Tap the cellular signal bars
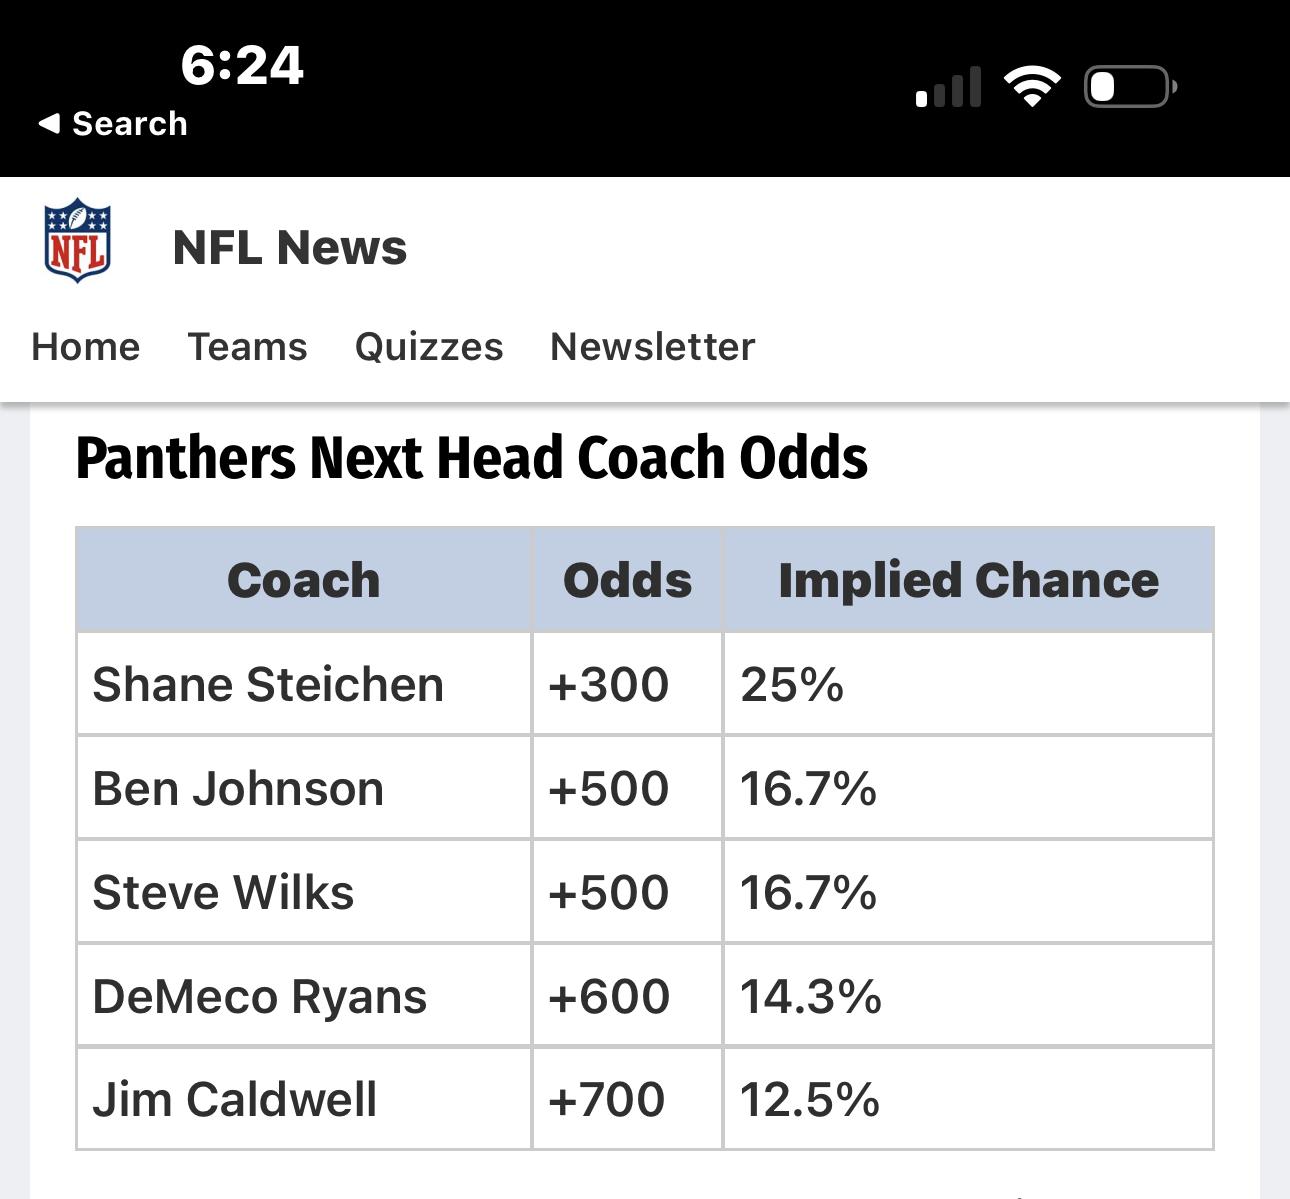This screenshot has height=1199, width=1290. pos(948,87)
